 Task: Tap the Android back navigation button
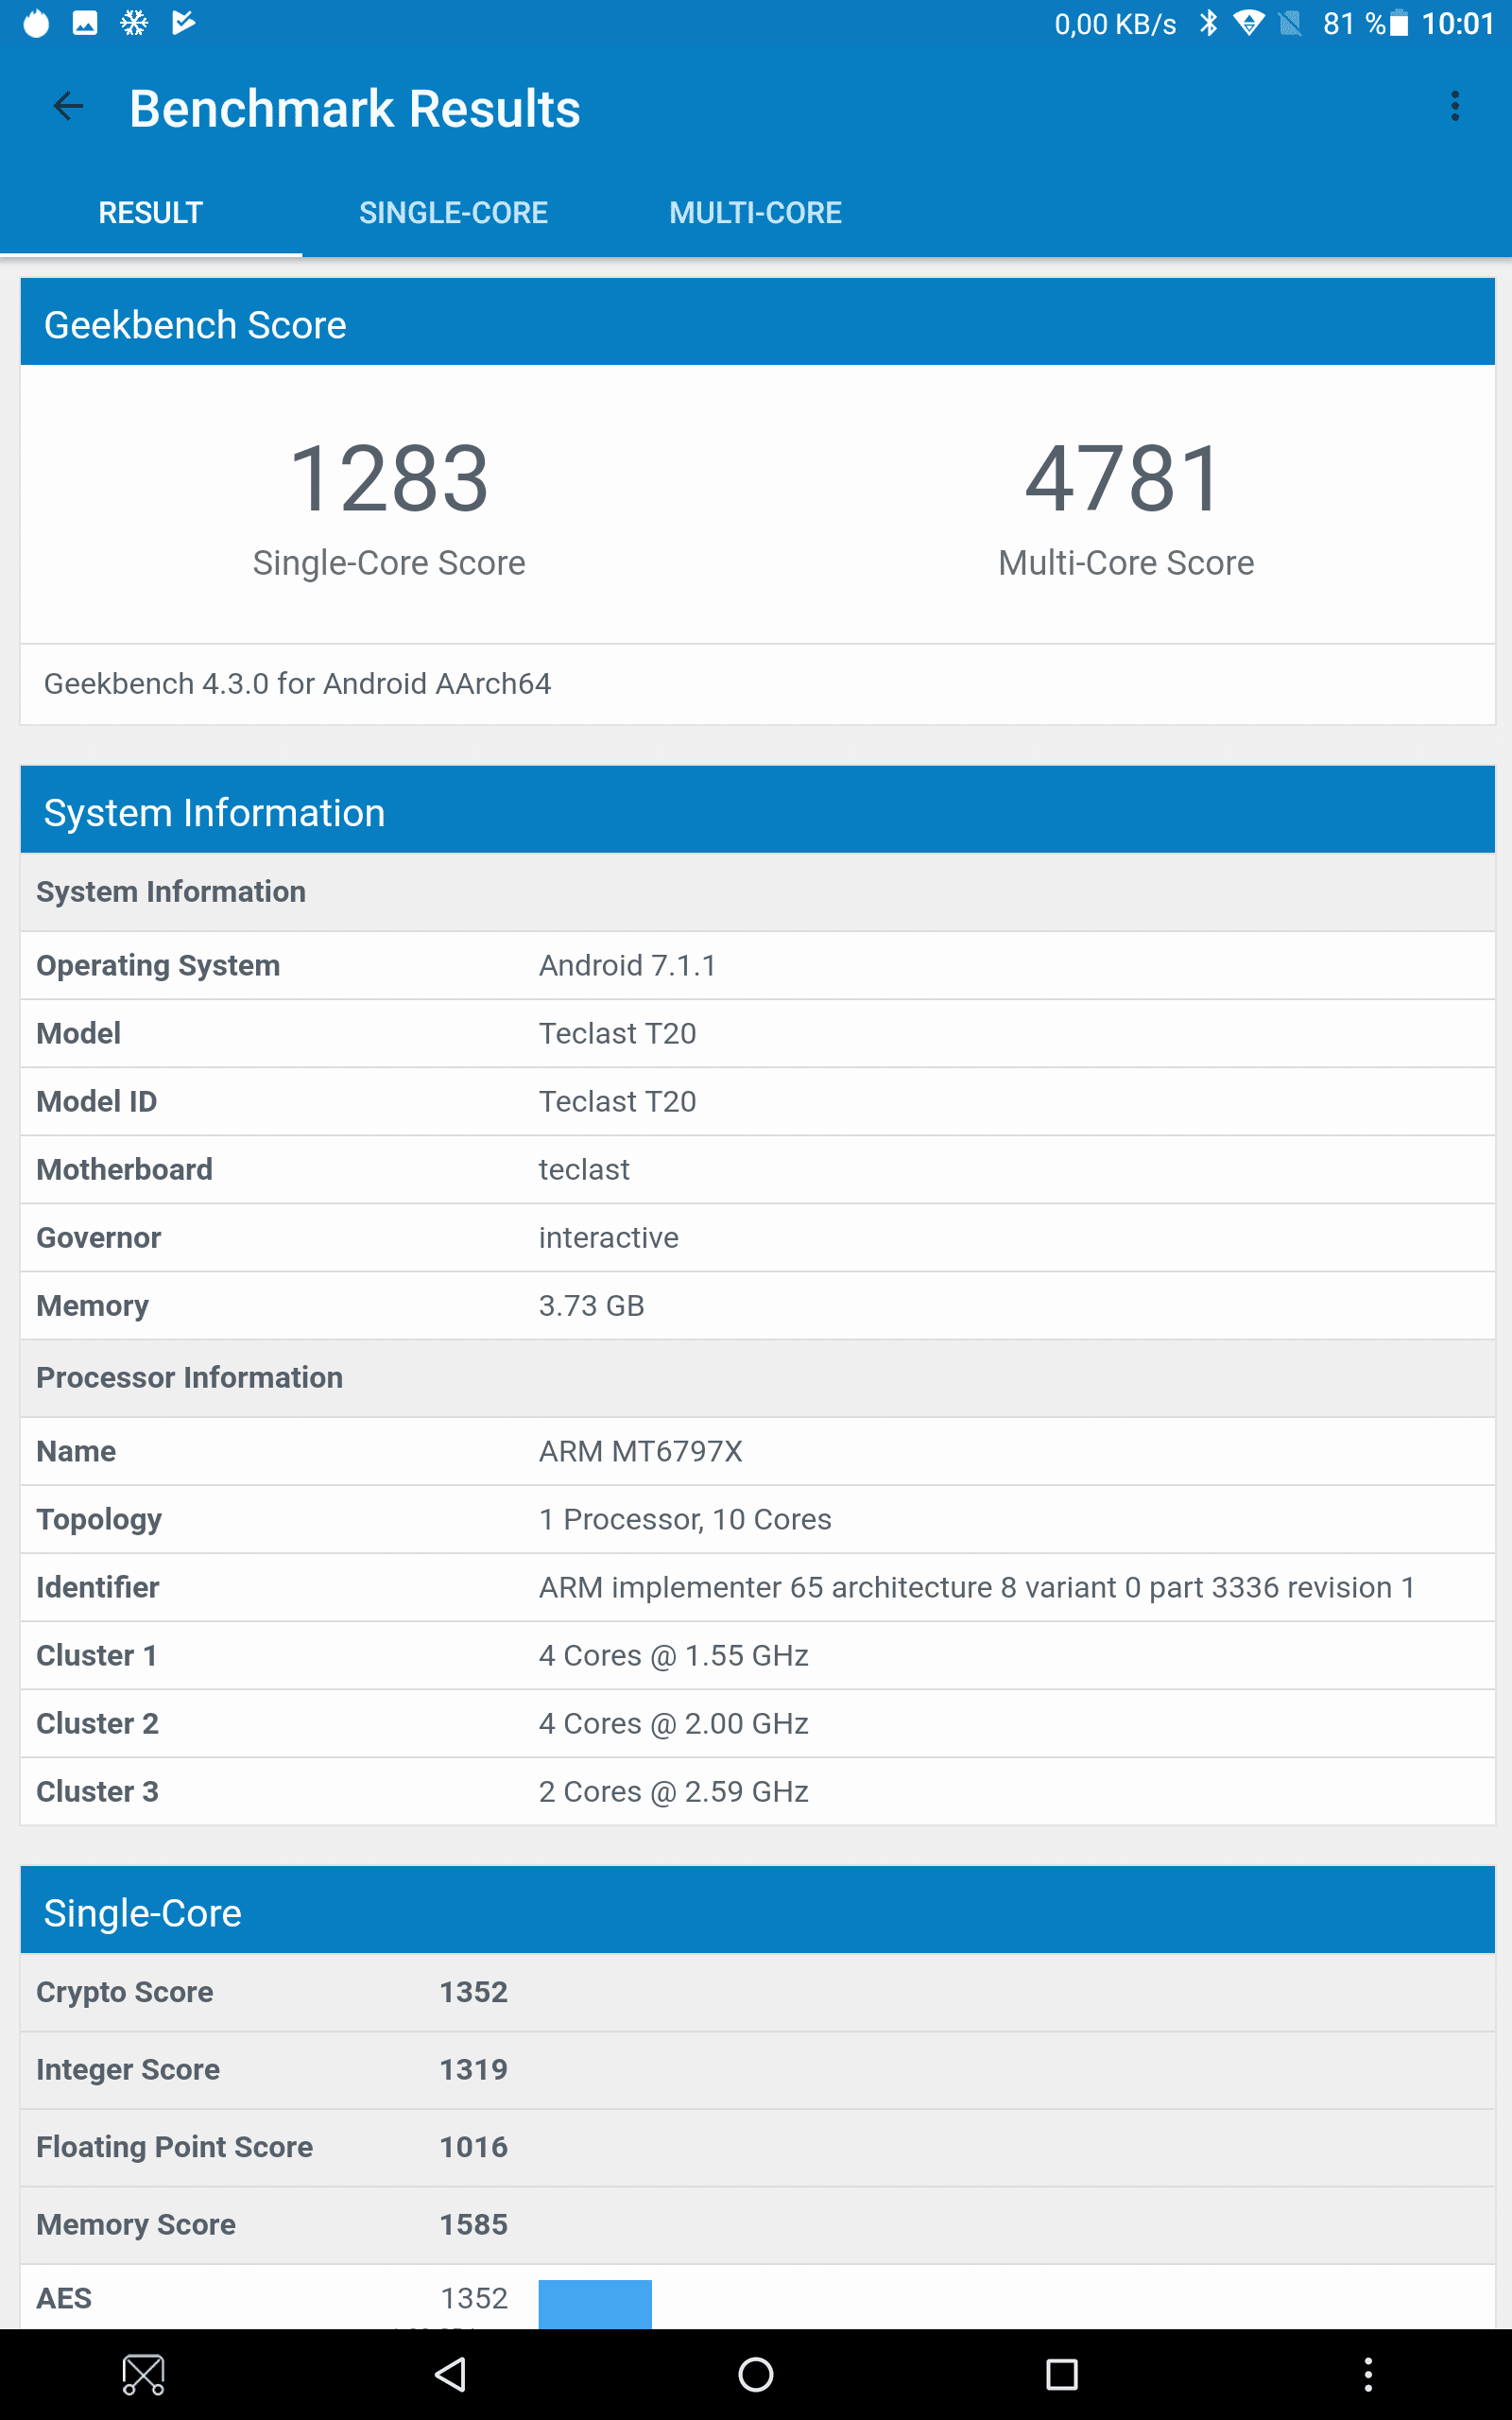pyautogui.click(x=451, y=2374)
